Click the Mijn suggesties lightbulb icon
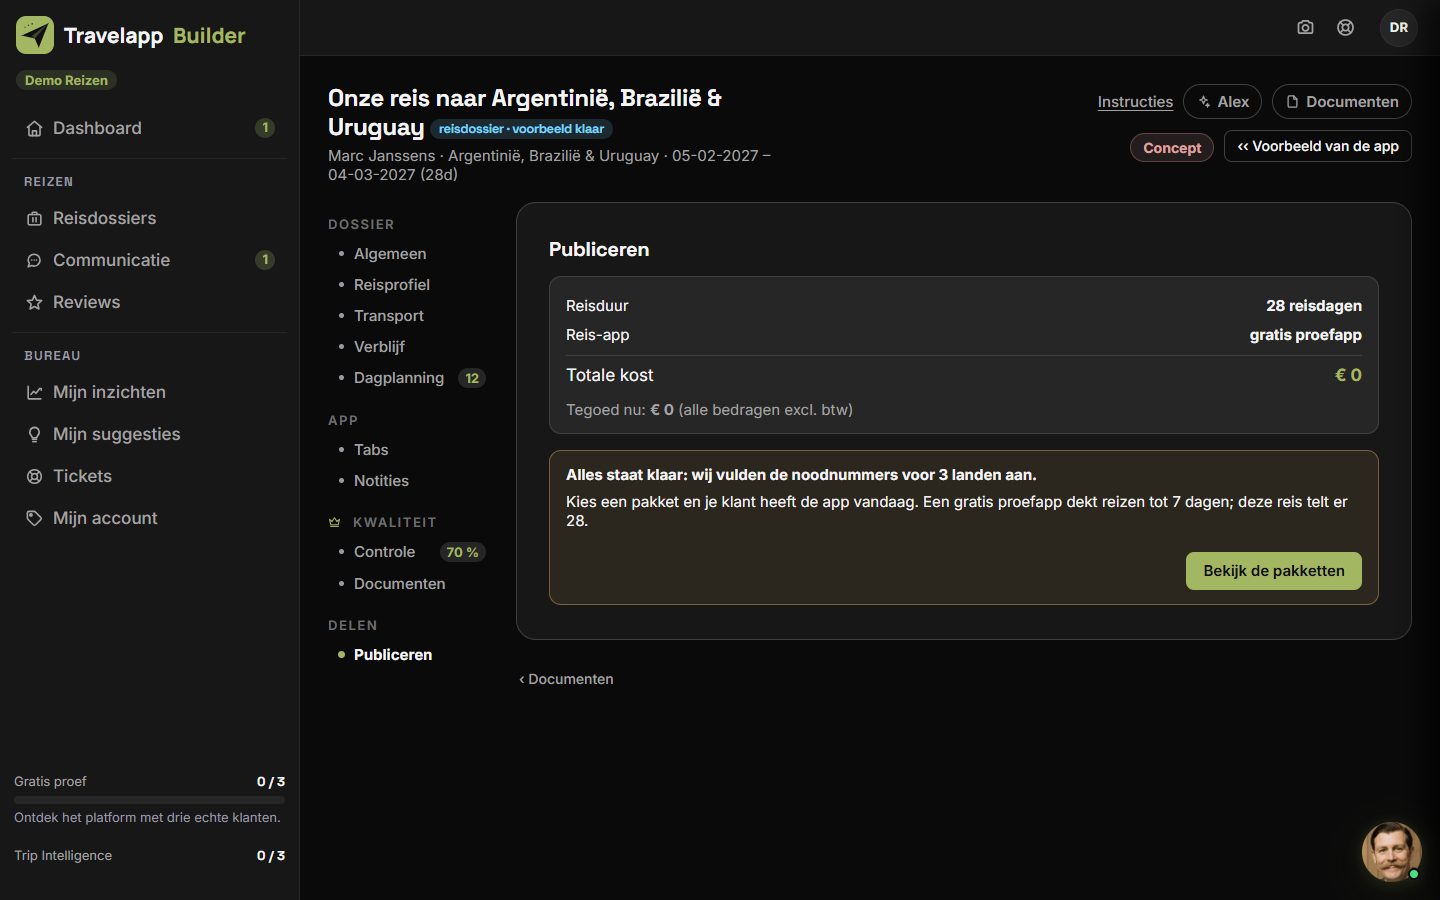Image resolution: width=1440 pixels, height=900 pixels. [34, 434]
